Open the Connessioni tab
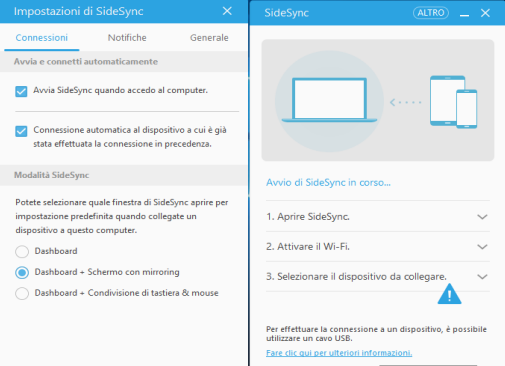Viewport: 505px width, 366px height. click(x=42, y=38)
